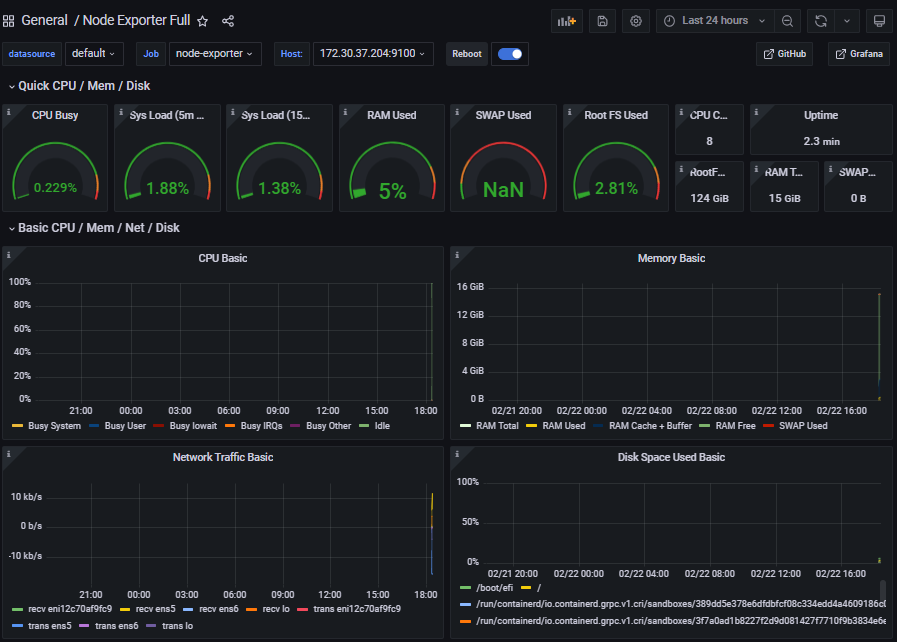
Task: Open the GitHub link
Action: point(784,54)
